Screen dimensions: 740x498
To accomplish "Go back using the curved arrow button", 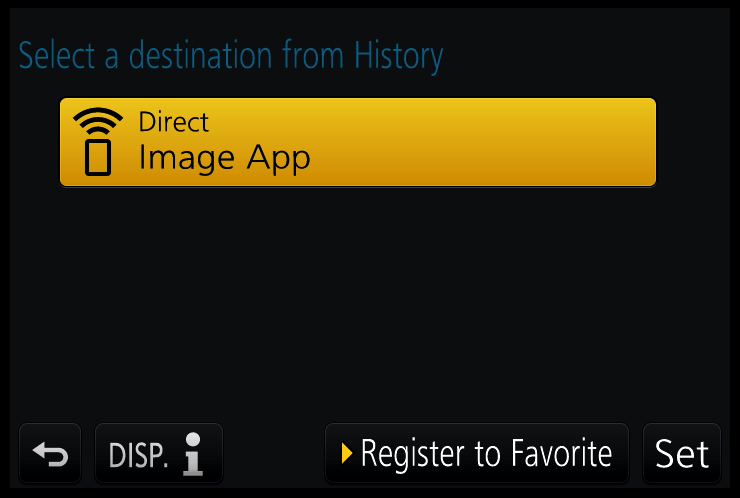I will [50, 453].
